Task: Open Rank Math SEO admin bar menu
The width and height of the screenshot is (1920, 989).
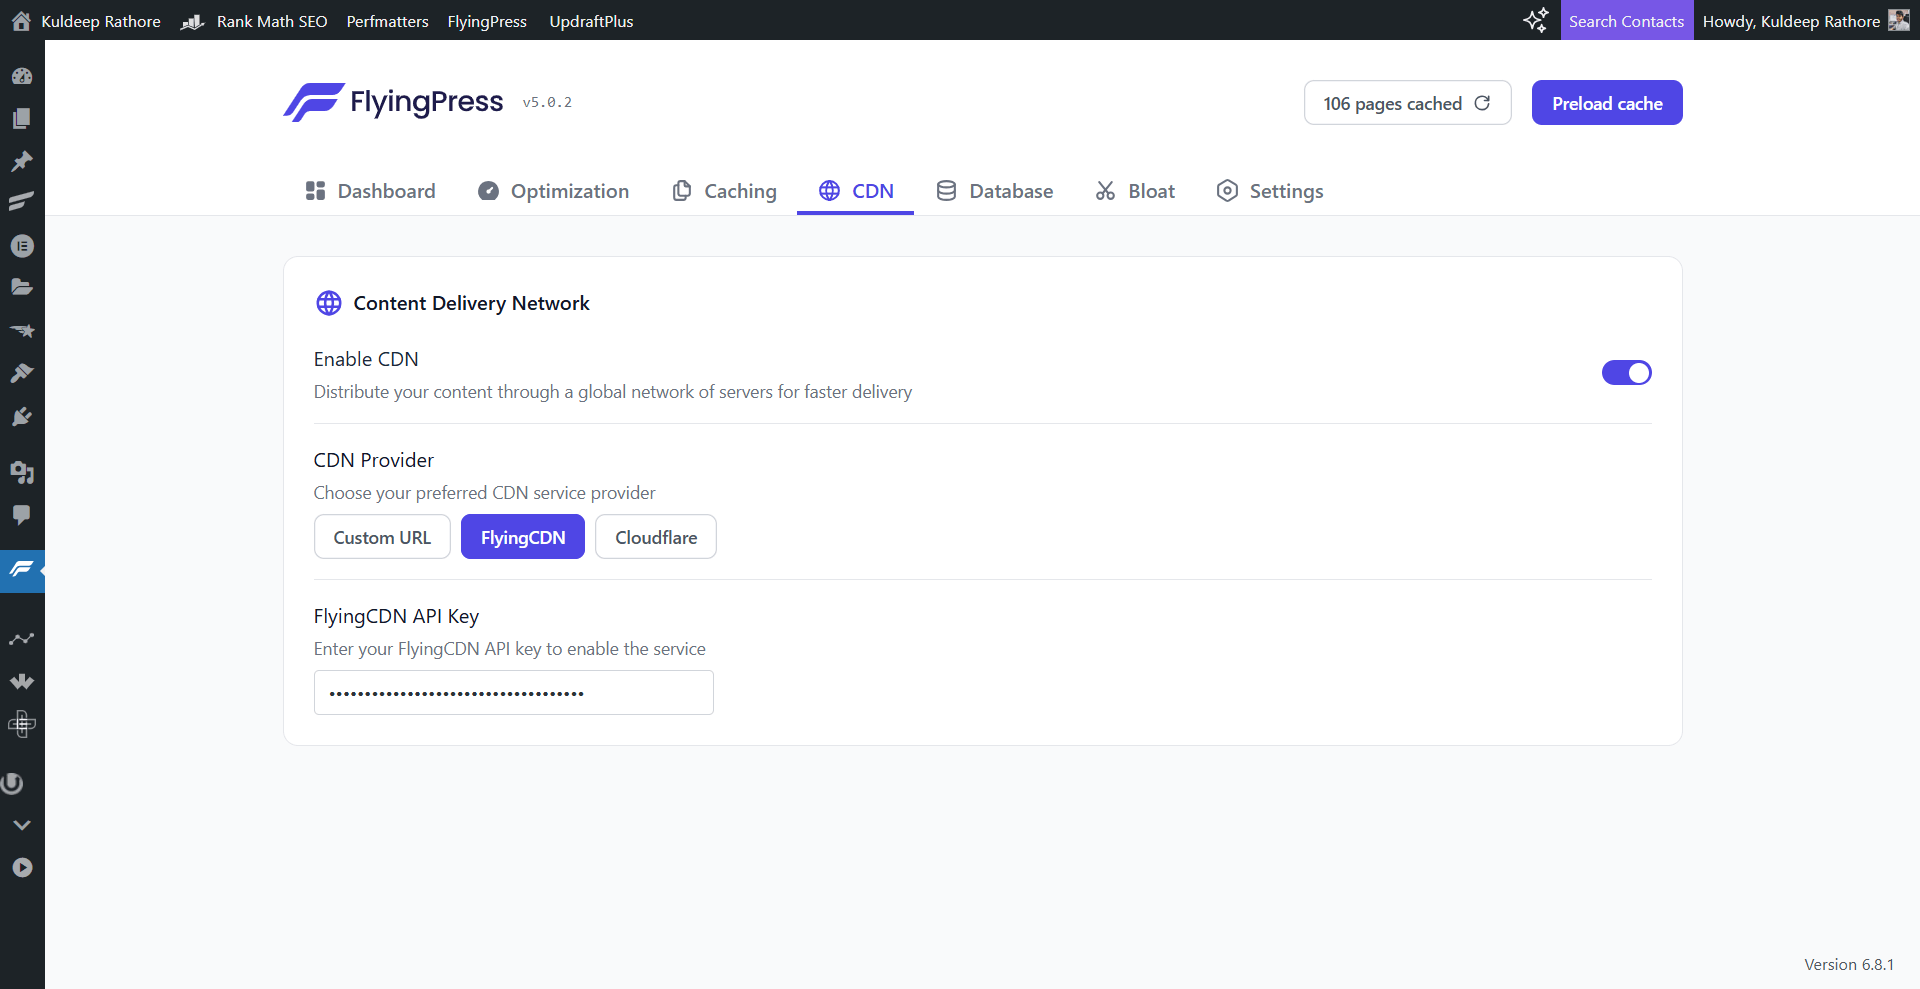Action: click(254, 21)
